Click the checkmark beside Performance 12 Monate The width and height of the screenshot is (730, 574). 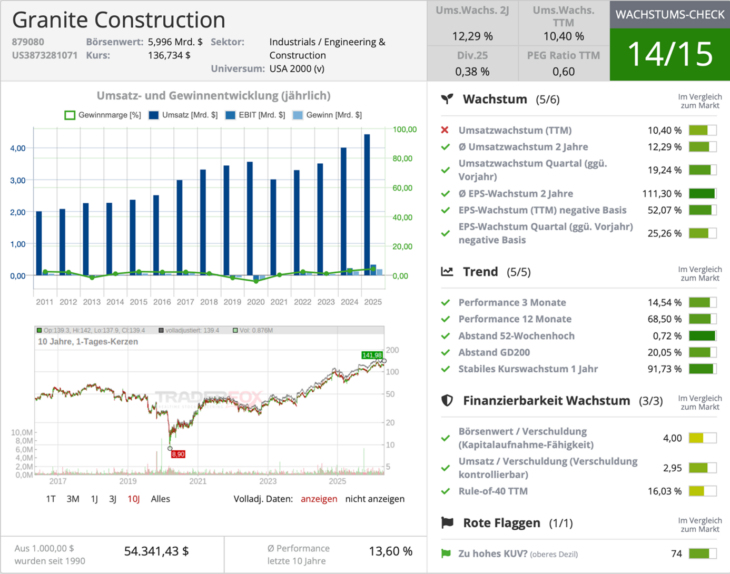pyautogui.click(x=446, y=319)
